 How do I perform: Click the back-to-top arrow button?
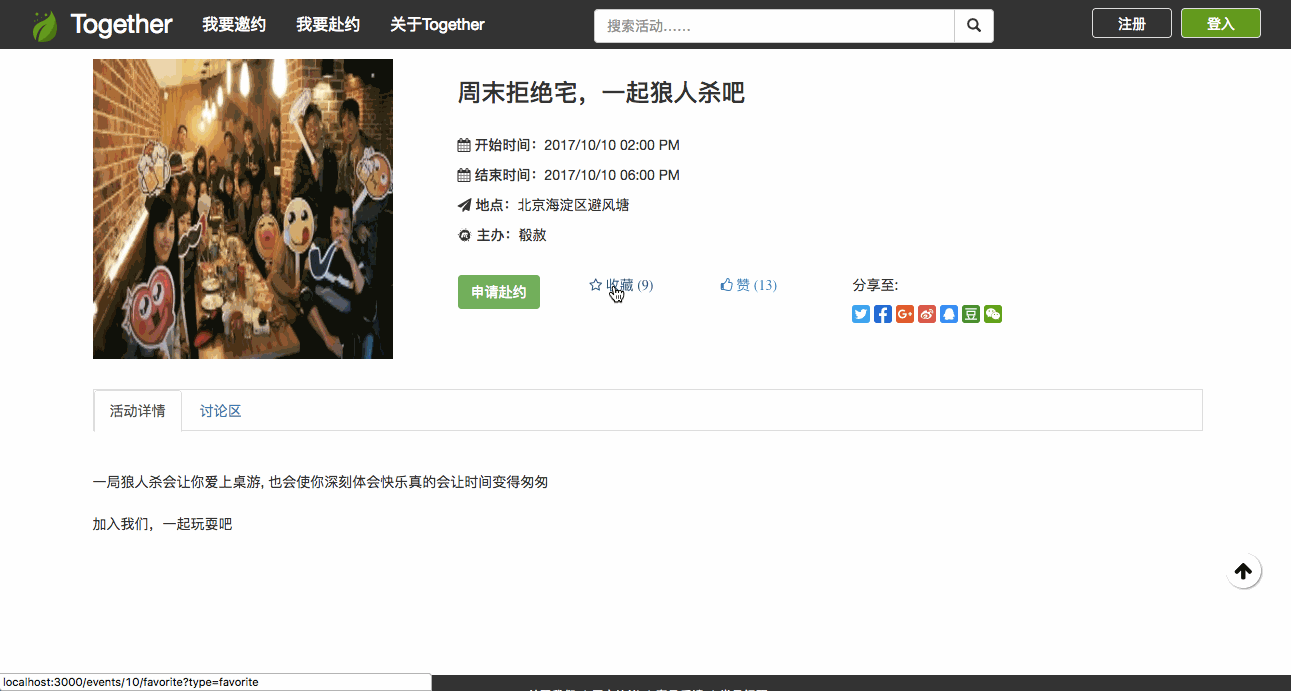pos(1243,571)
